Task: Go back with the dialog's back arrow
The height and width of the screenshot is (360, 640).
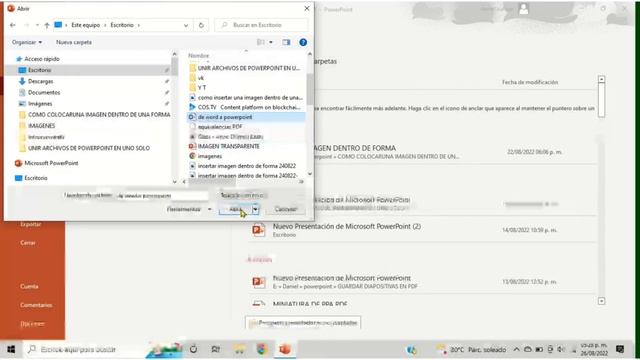Action: [13, 25]
